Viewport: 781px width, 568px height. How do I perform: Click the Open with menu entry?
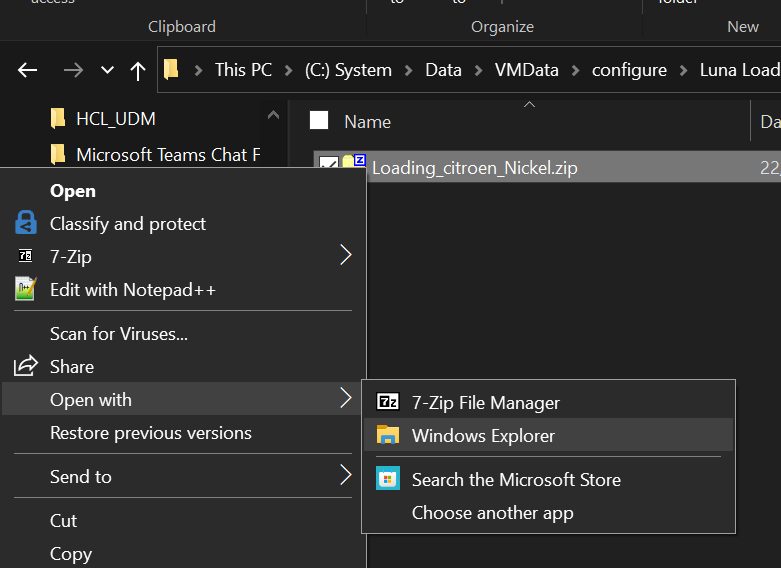pyautogui.click(x=183, y=399)
